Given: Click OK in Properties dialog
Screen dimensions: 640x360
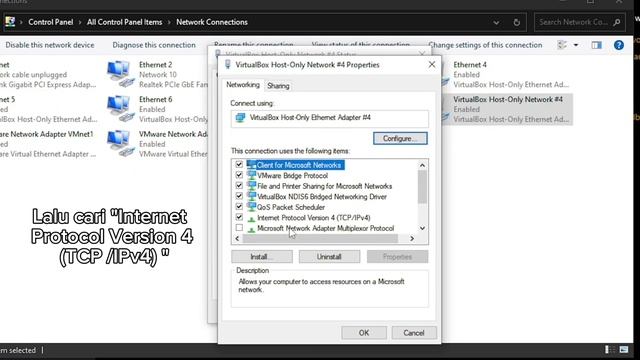Looking at the screenshot, I should point(364,333).
